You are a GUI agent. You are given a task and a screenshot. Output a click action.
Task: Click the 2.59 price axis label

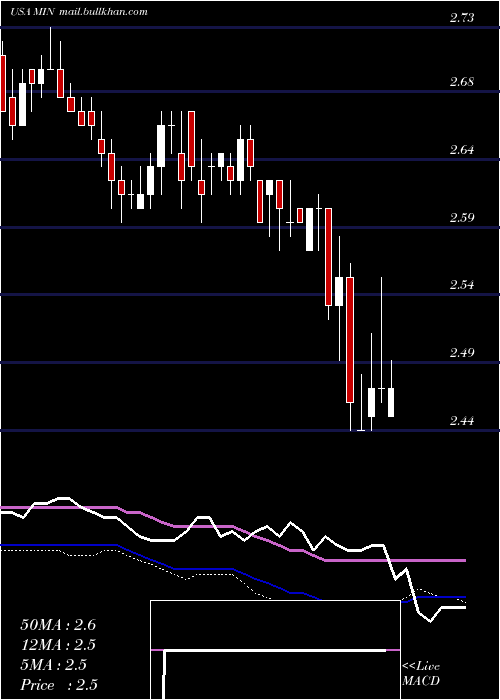click(462, 218)
